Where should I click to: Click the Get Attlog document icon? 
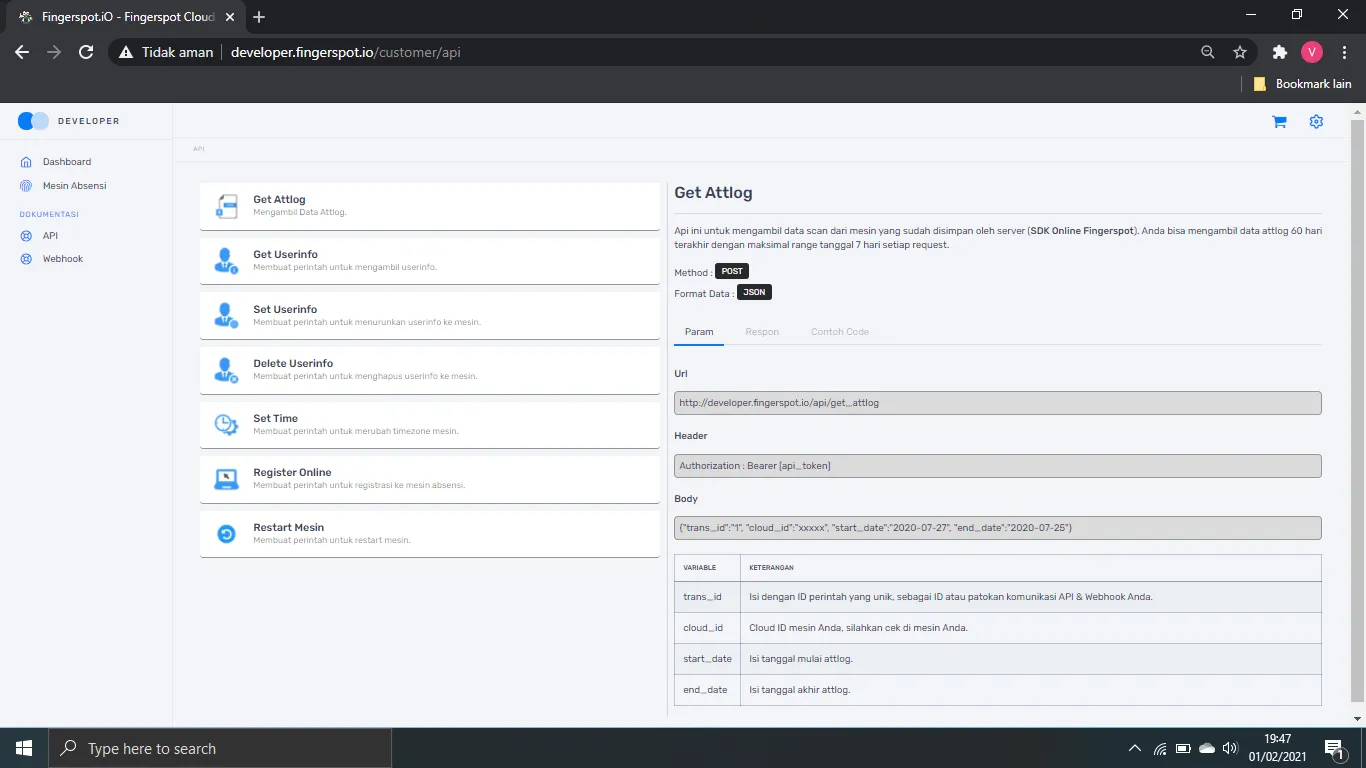click(227, 206)
